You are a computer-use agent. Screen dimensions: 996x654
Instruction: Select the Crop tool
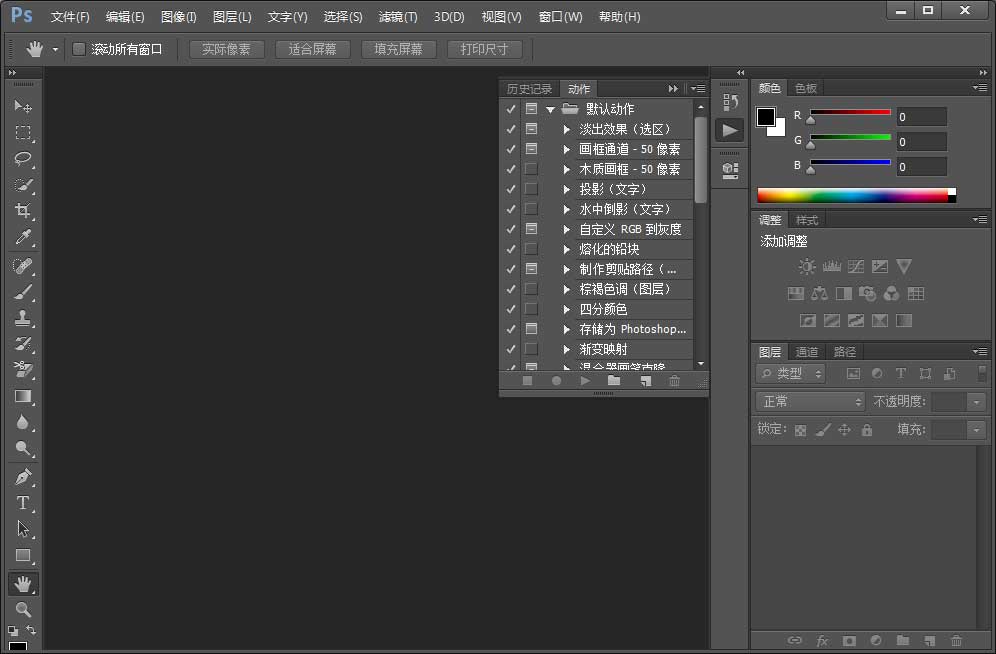[23, 211]
